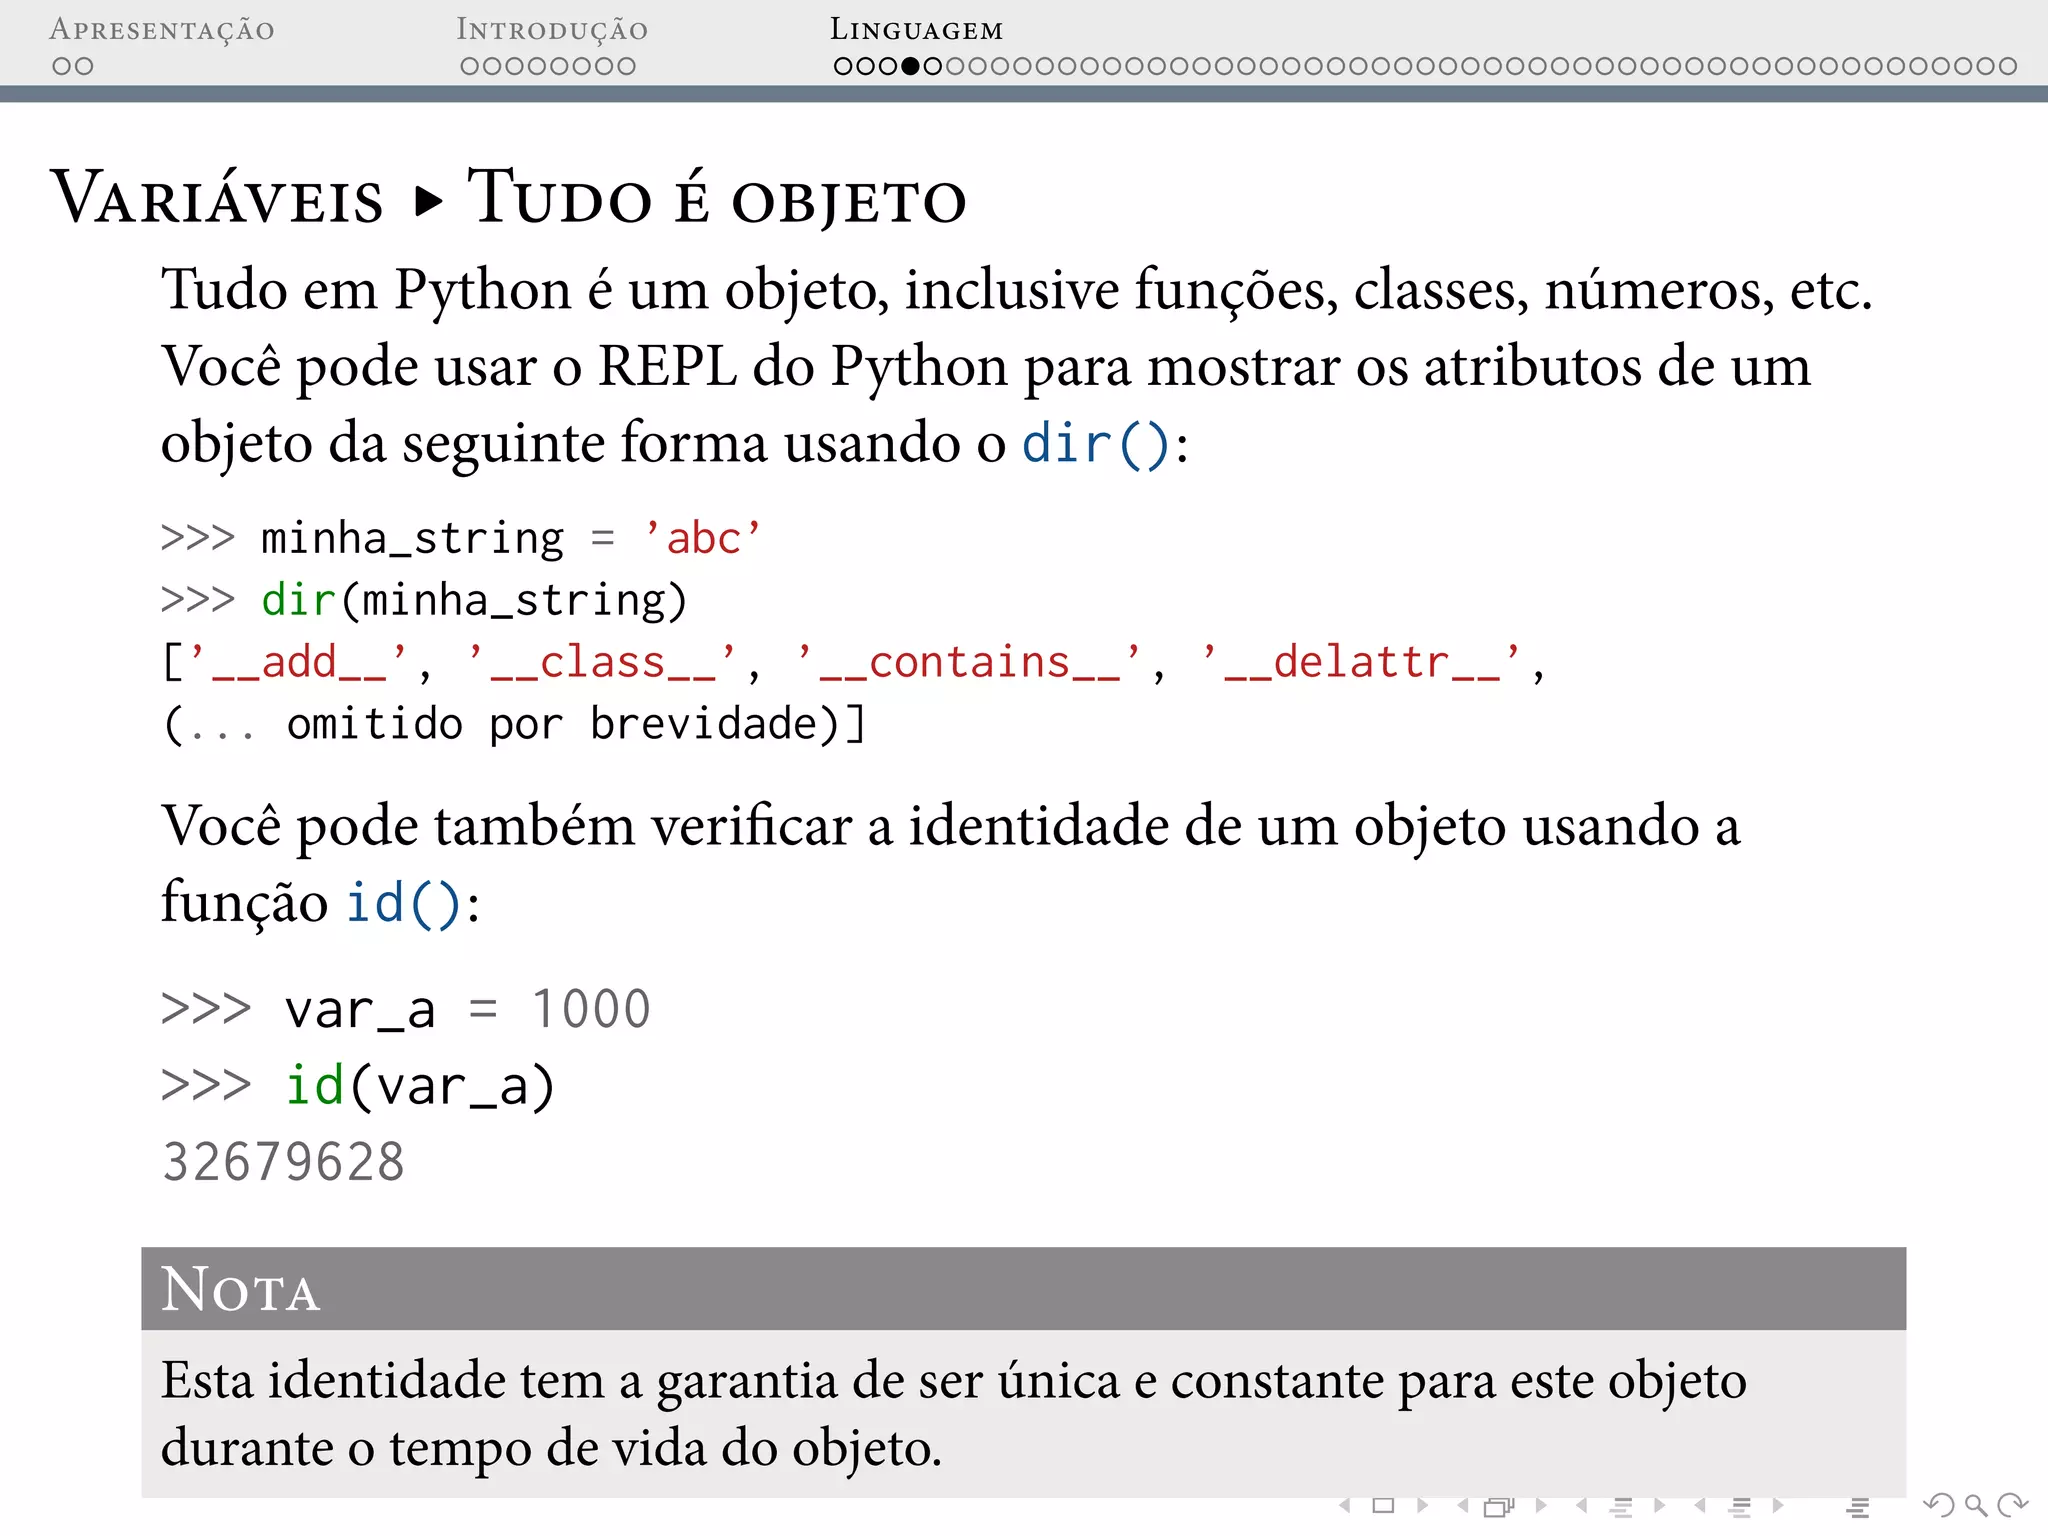Go to next section arrow
This screenshot has height=1536, width=2048.
point(1778,1505)
